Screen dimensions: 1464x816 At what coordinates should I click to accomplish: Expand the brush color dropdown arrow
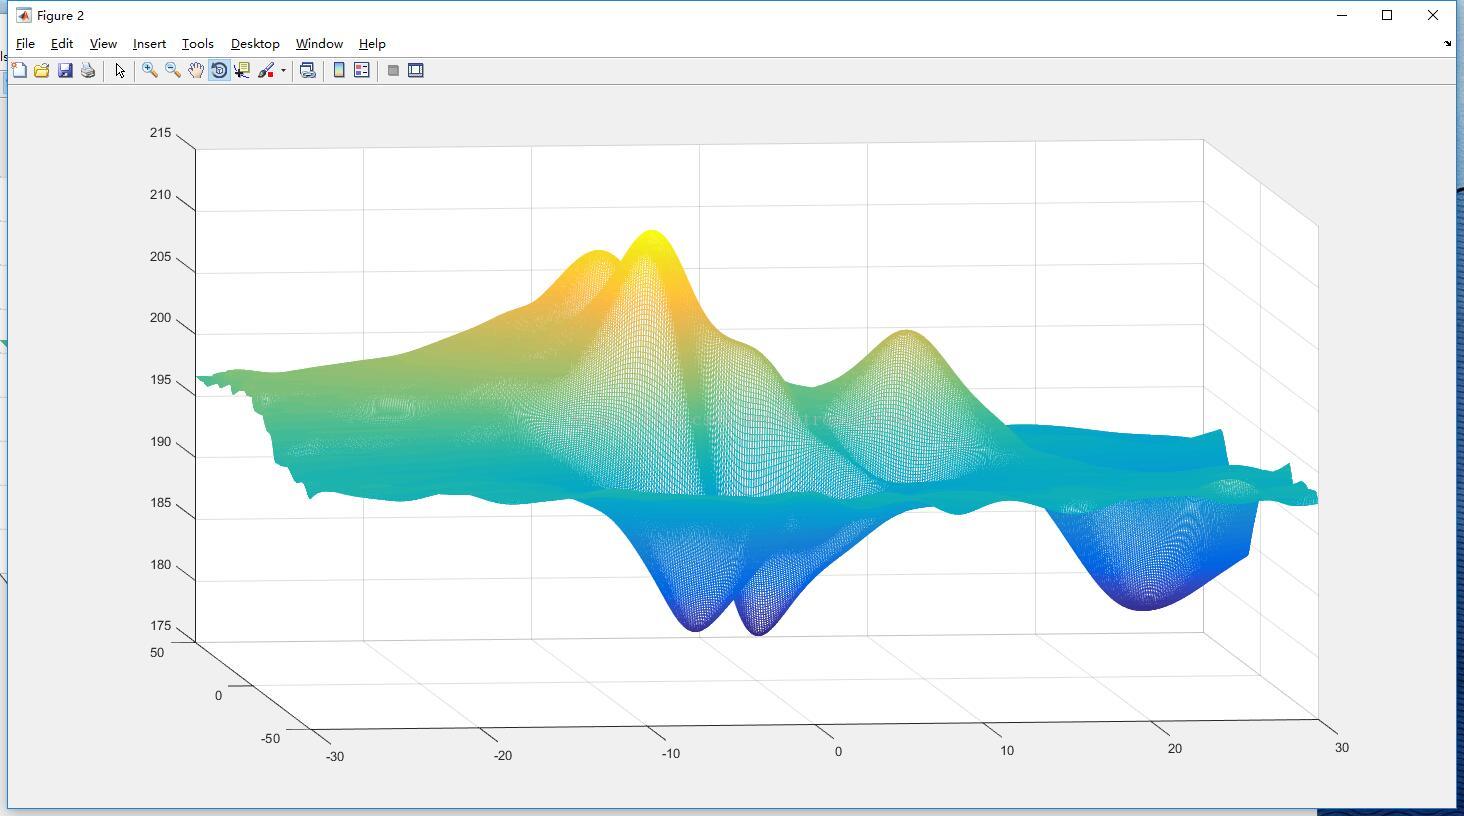283,70
